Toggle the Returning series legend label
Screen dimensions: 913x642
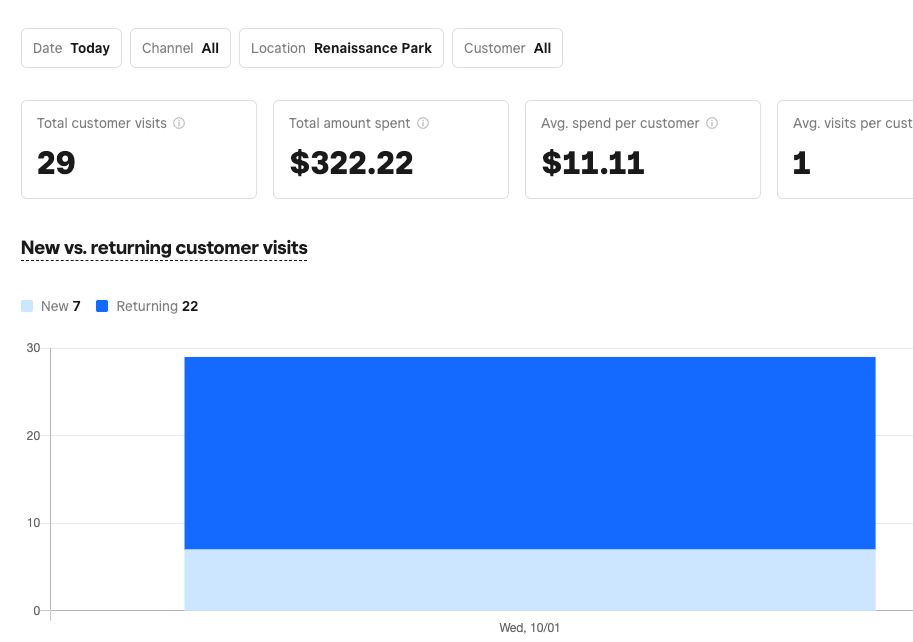tap(156, 307)
